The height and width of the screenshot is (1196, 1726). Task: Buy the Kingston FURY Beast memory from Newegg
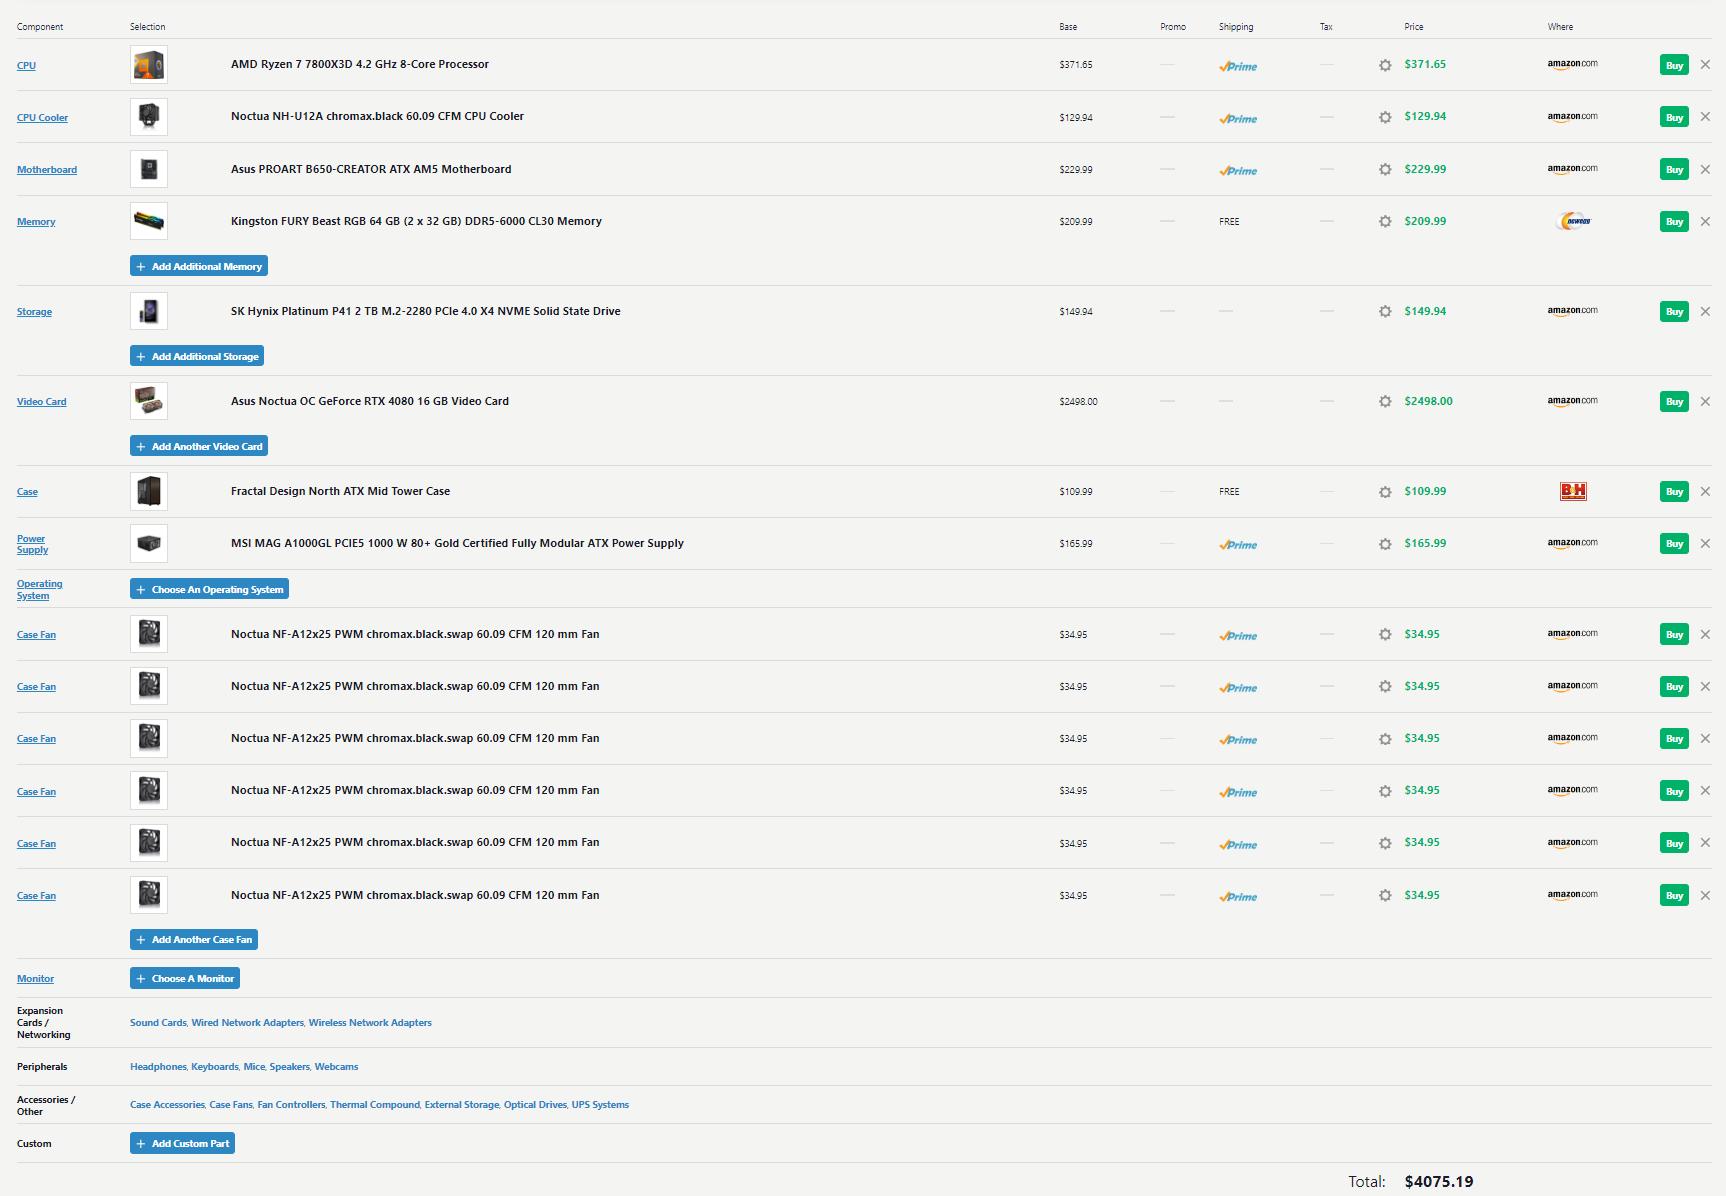(1674, 221)
